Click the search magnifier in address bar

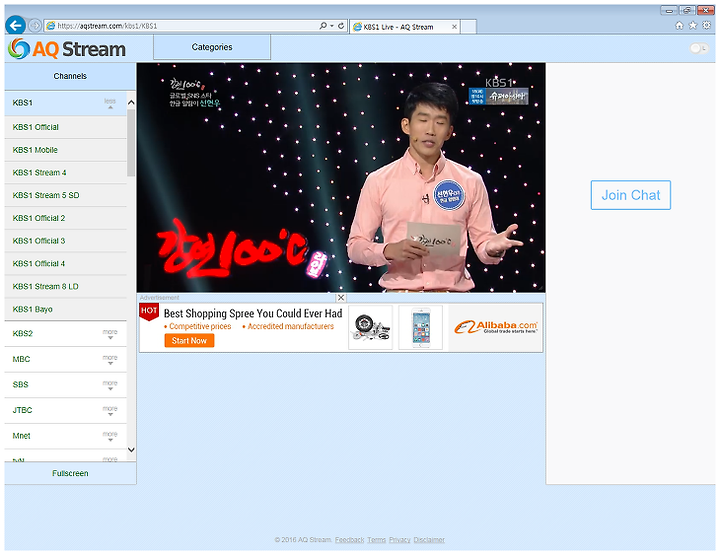pos(323,26)
